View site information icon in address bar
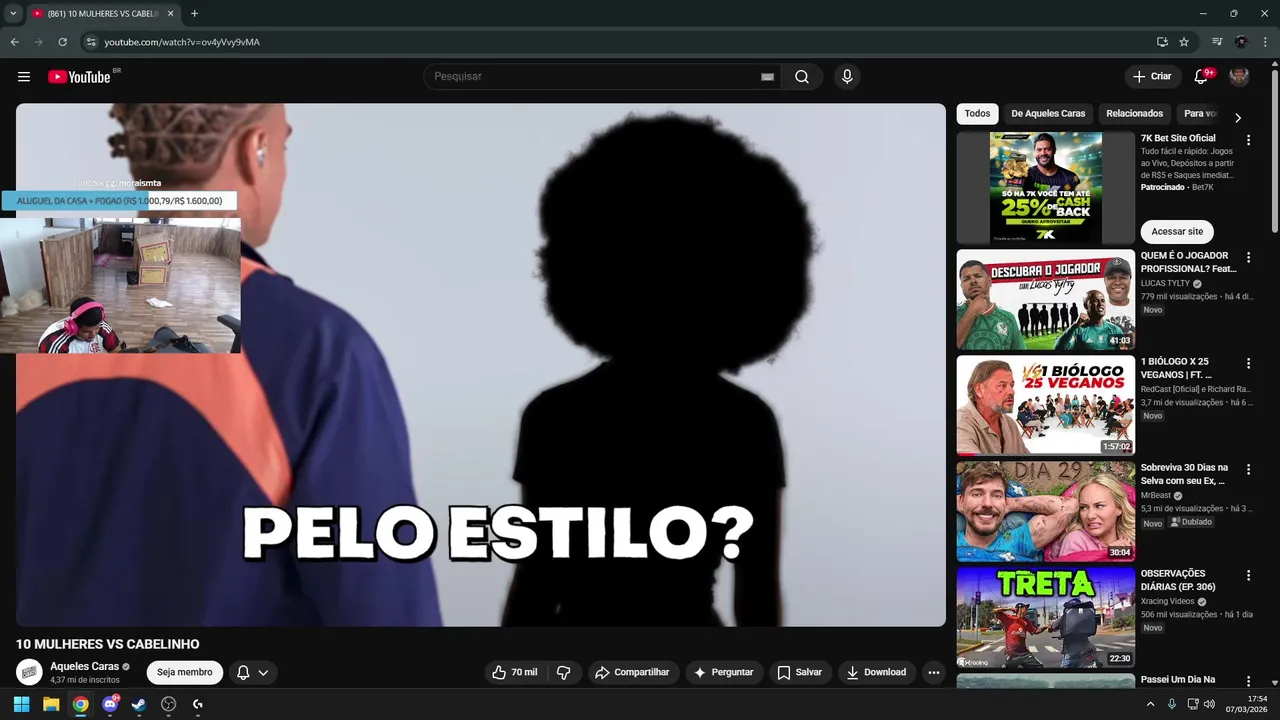Screen dimensions: 1280x720 (x=91, y=42)
